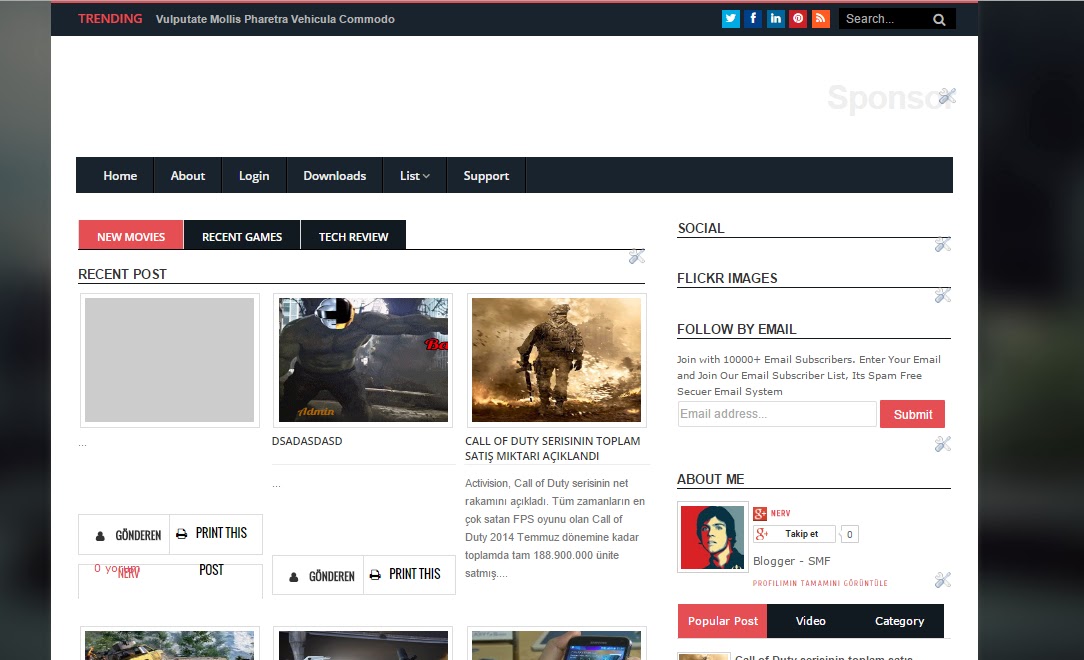
Task: Open the Login menu item
Action: click(254, 176)
